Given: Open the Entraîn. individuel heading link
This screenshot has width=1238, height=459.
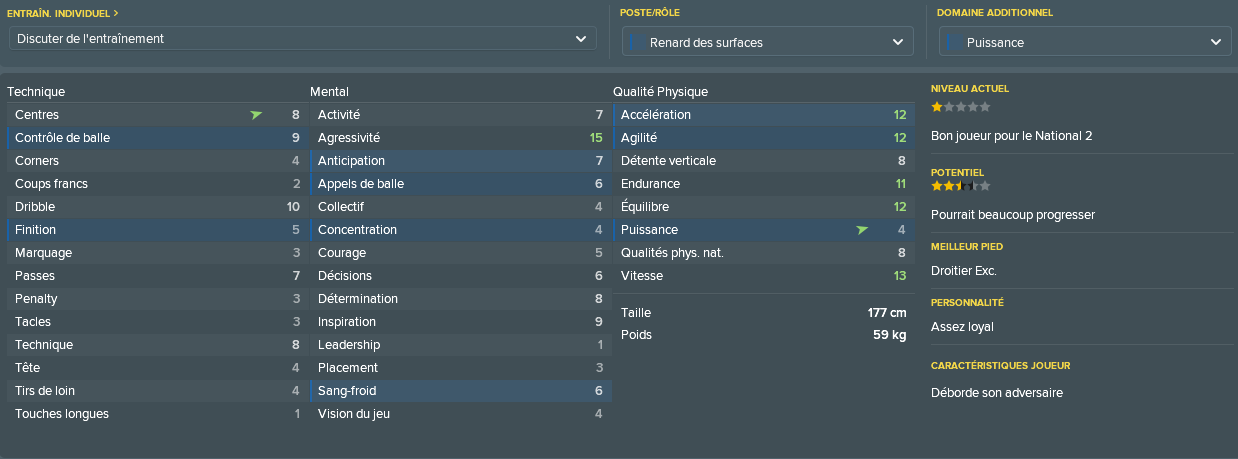Looking at the screenshot, I should [63, 13].
